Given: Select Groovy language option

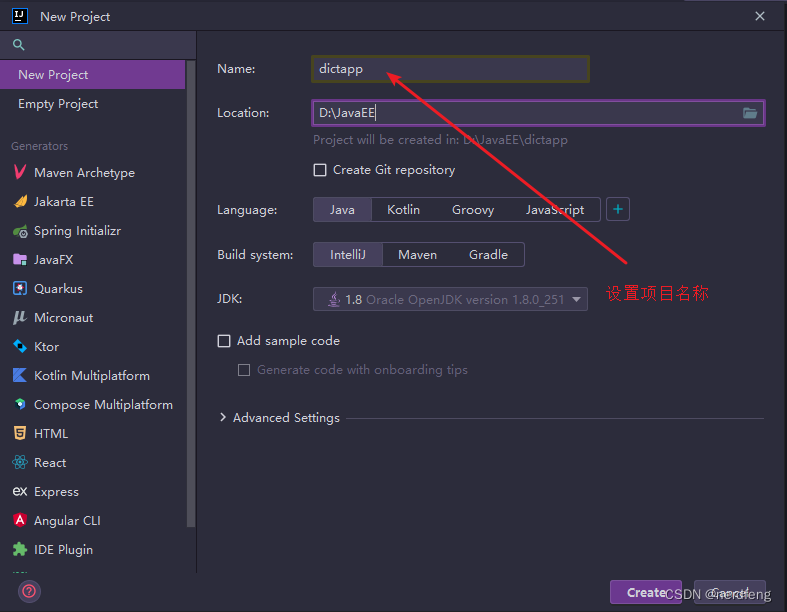Looking at the screenshot, I should coord(473,210).
